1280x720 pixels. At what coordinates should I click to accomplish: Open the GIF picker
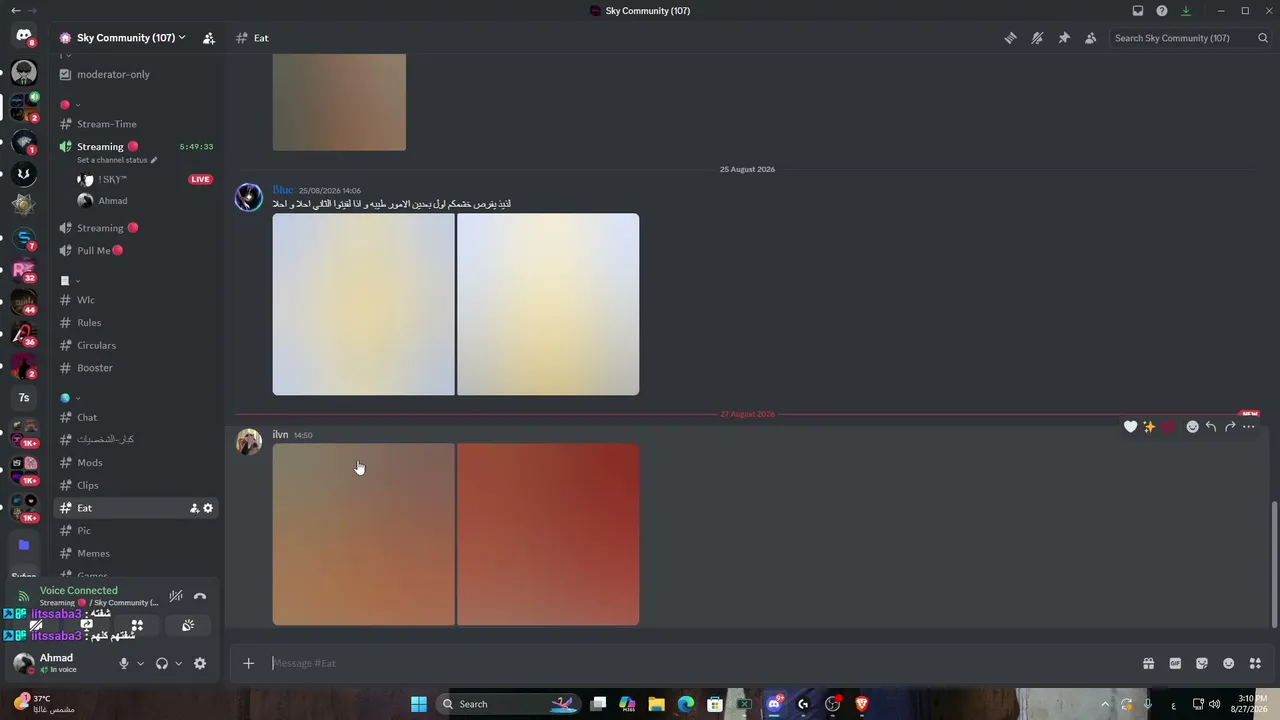coord(1175,663)
